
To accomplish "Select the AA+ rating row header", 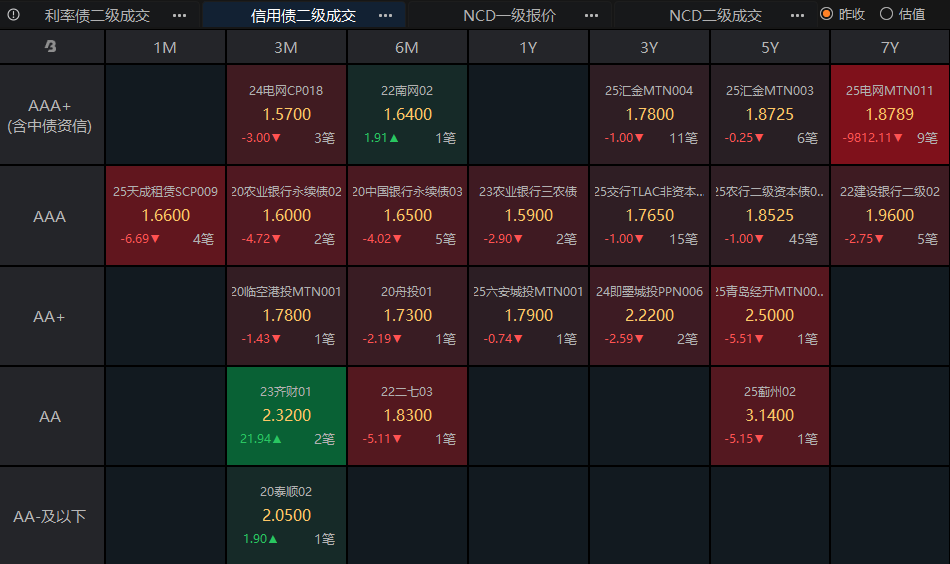I will (52, 316).
